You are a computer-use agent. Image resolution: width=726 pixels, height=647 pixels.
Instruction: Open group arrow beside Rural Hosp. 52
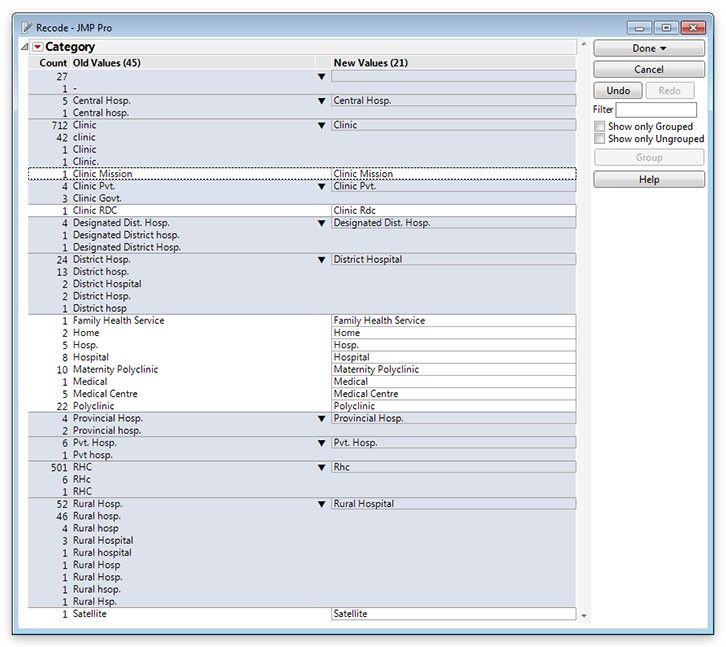[321, 504]
